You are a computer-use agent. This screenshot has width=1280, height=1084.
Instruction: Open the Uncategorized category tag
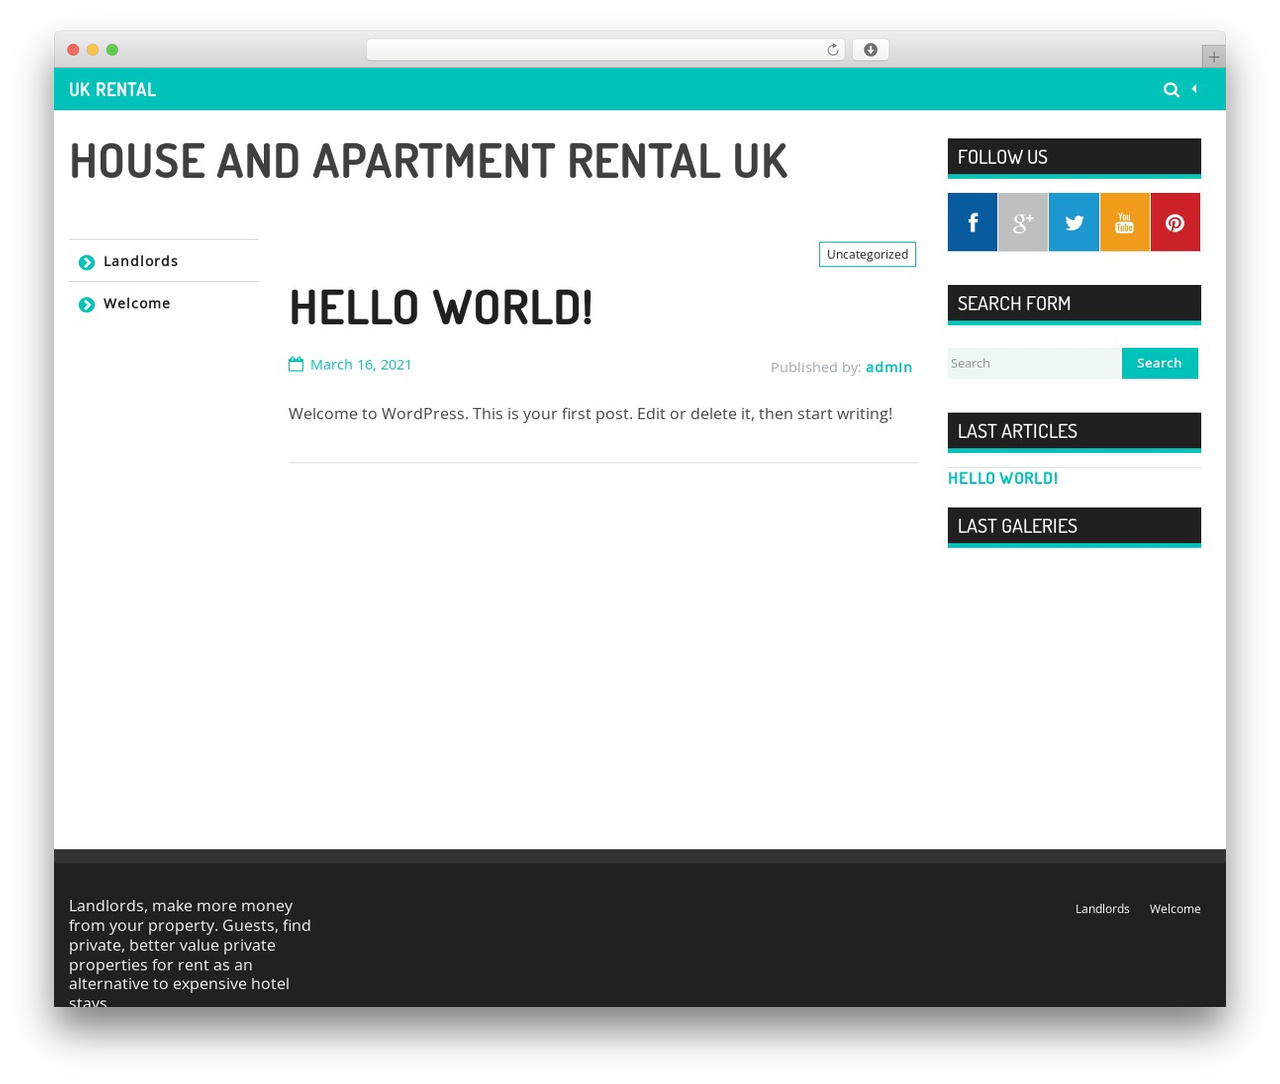867,254
